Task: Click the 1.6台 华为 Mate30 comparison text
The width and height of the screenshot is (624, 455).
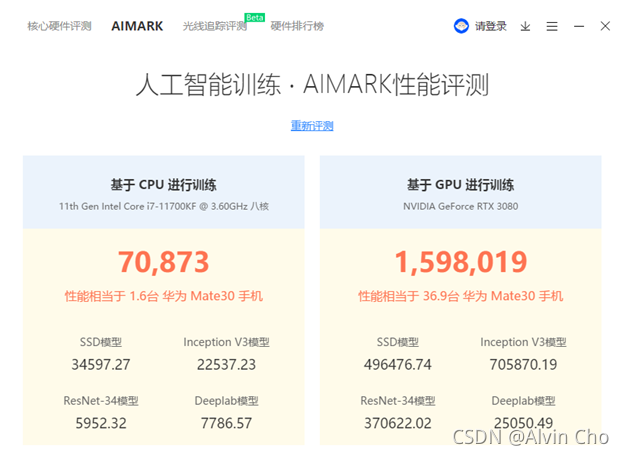Action: tap(164, 296)
